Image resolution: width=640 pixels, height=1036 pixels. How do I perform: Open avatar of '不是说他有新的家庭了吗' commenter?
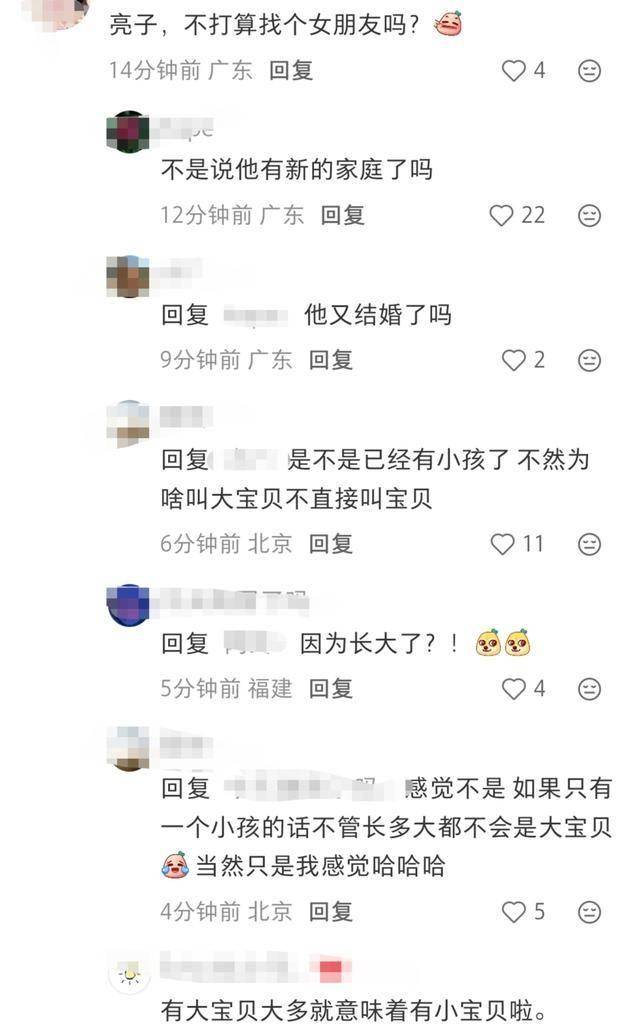[x=128, y=131]
